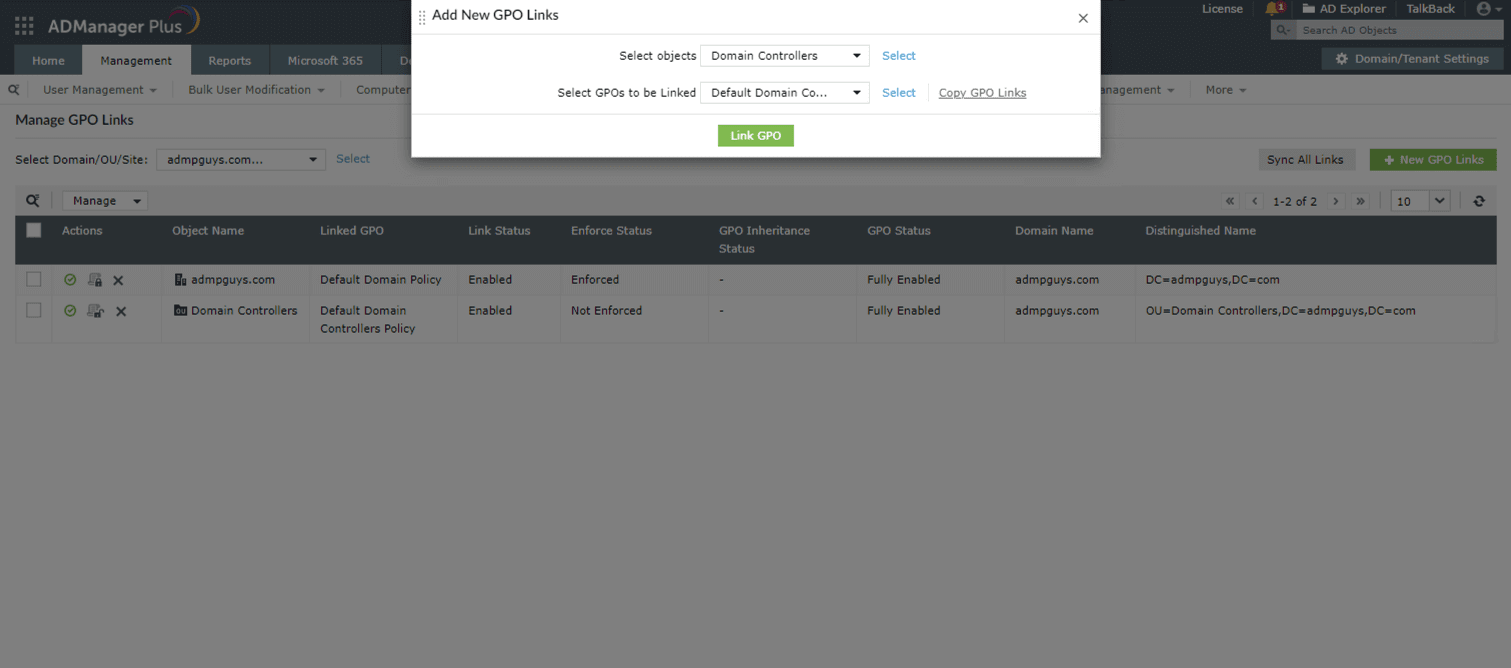Image resolution: width=1511 pixels, height=668 pixels.
Task: Expand the More menu
Action: click(x=1226, y=90)
